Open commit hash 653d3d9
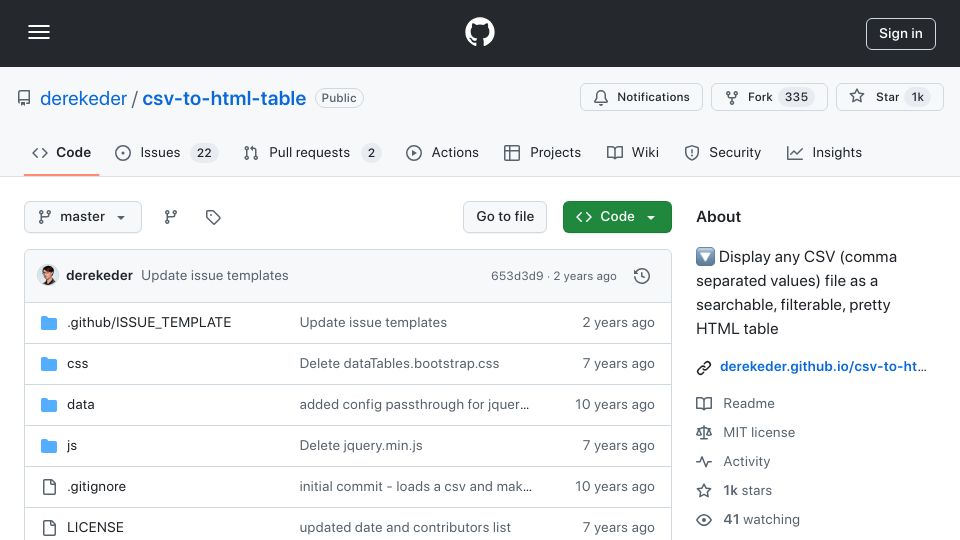Viewport: 960px width, 540px height. click(x=517, y=276)
